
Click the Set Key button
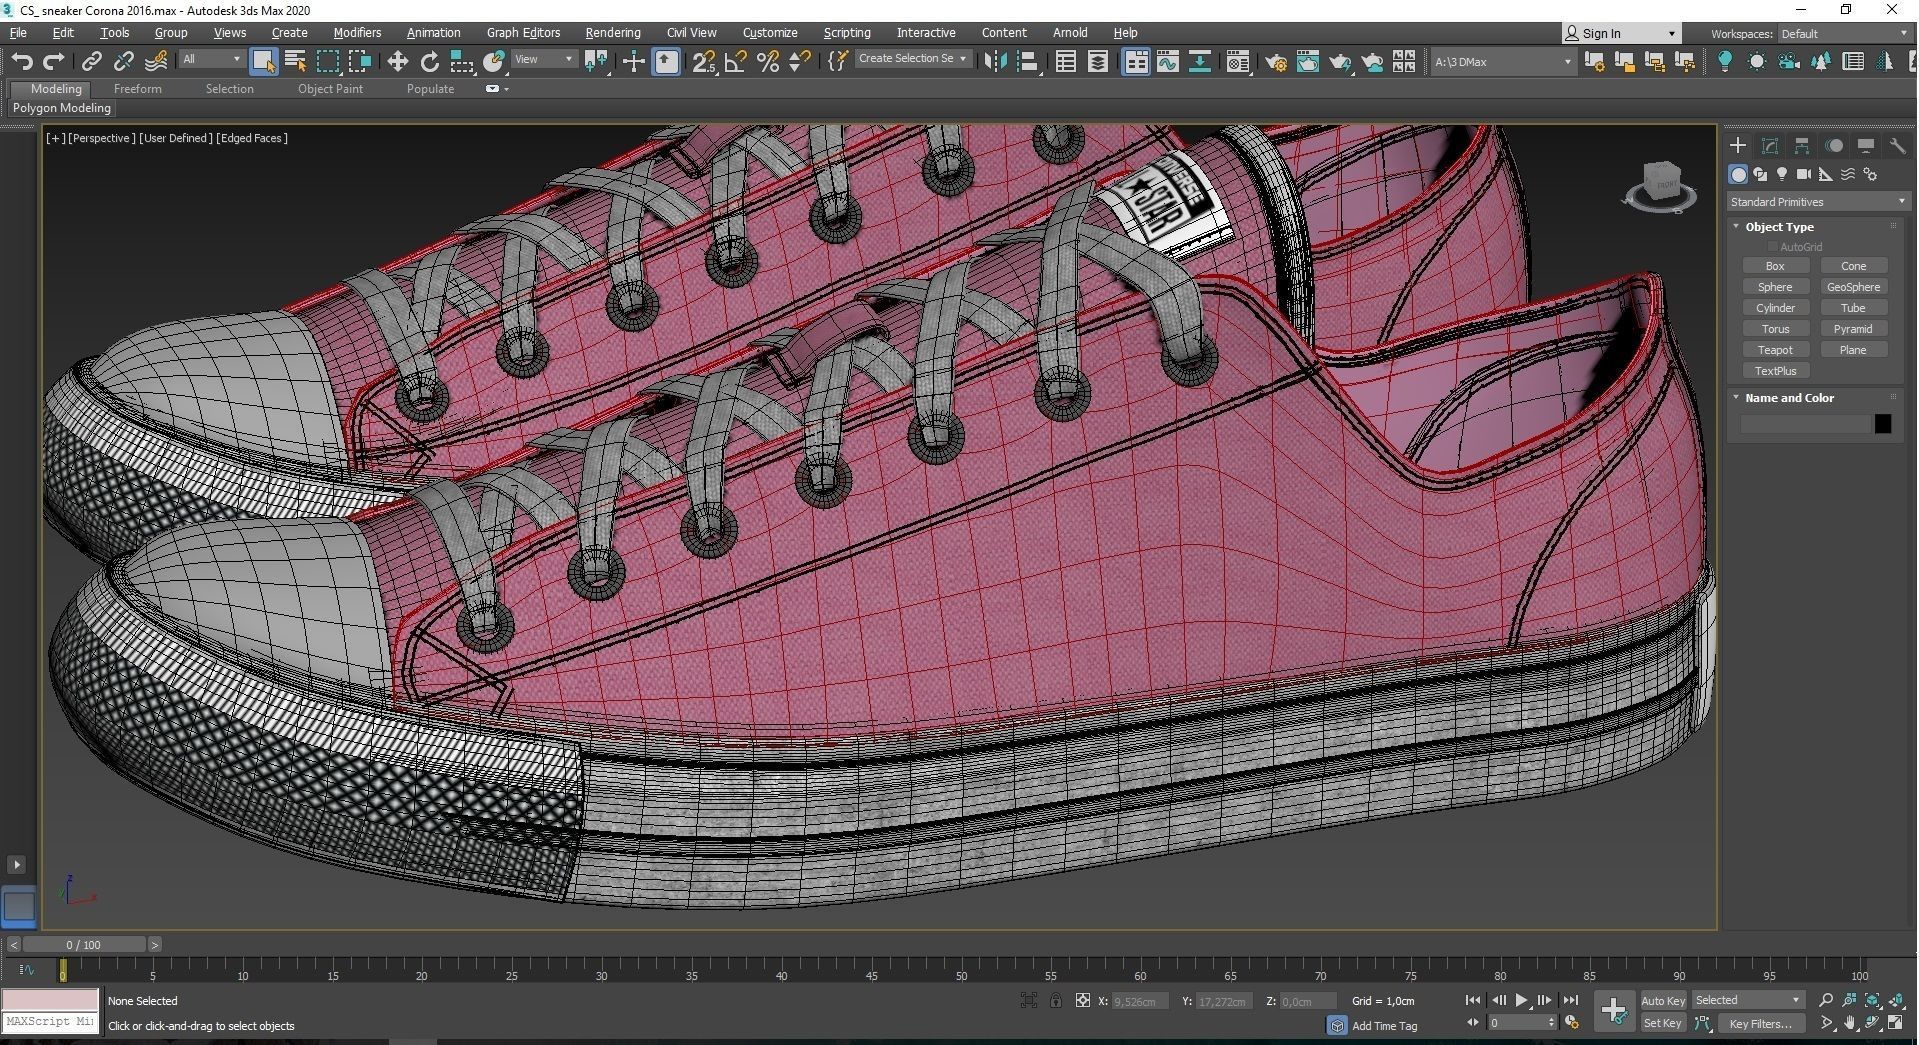1663,1023
